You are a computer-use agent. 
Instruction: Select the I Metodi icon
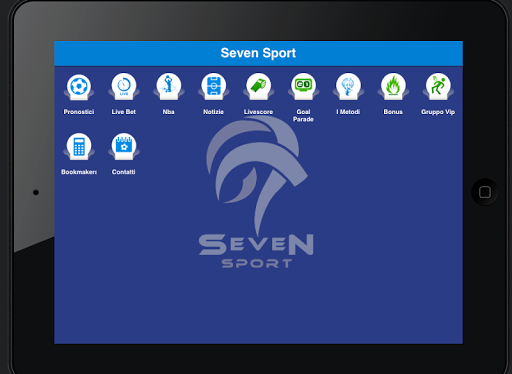click(x=348, y=87)
